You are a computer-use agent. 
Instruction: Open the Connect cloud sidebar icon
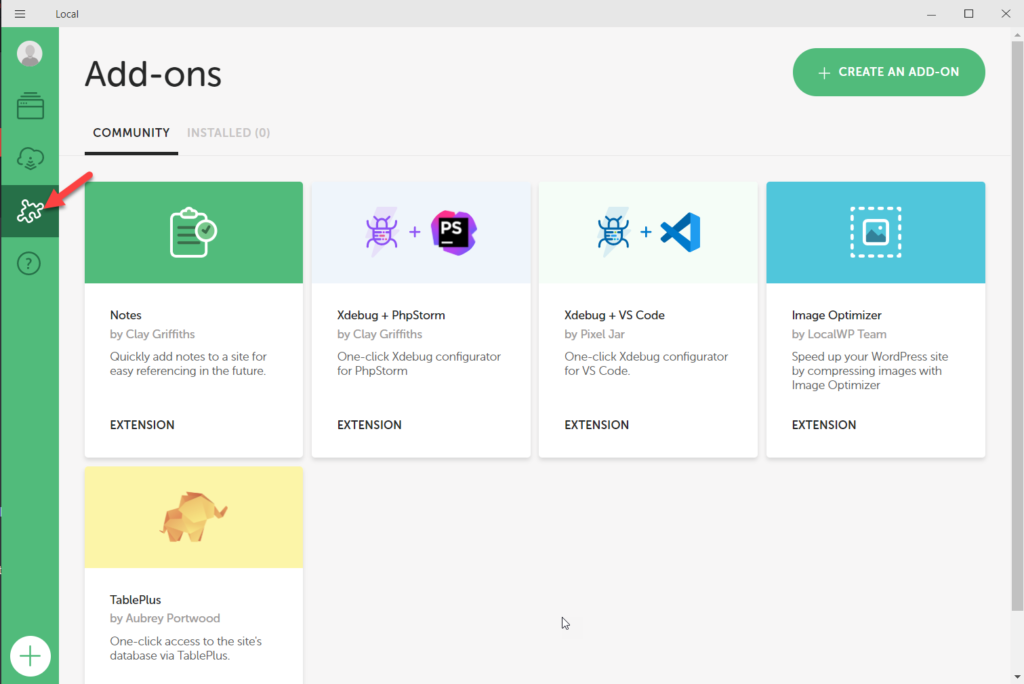click(x=30, y=159)
